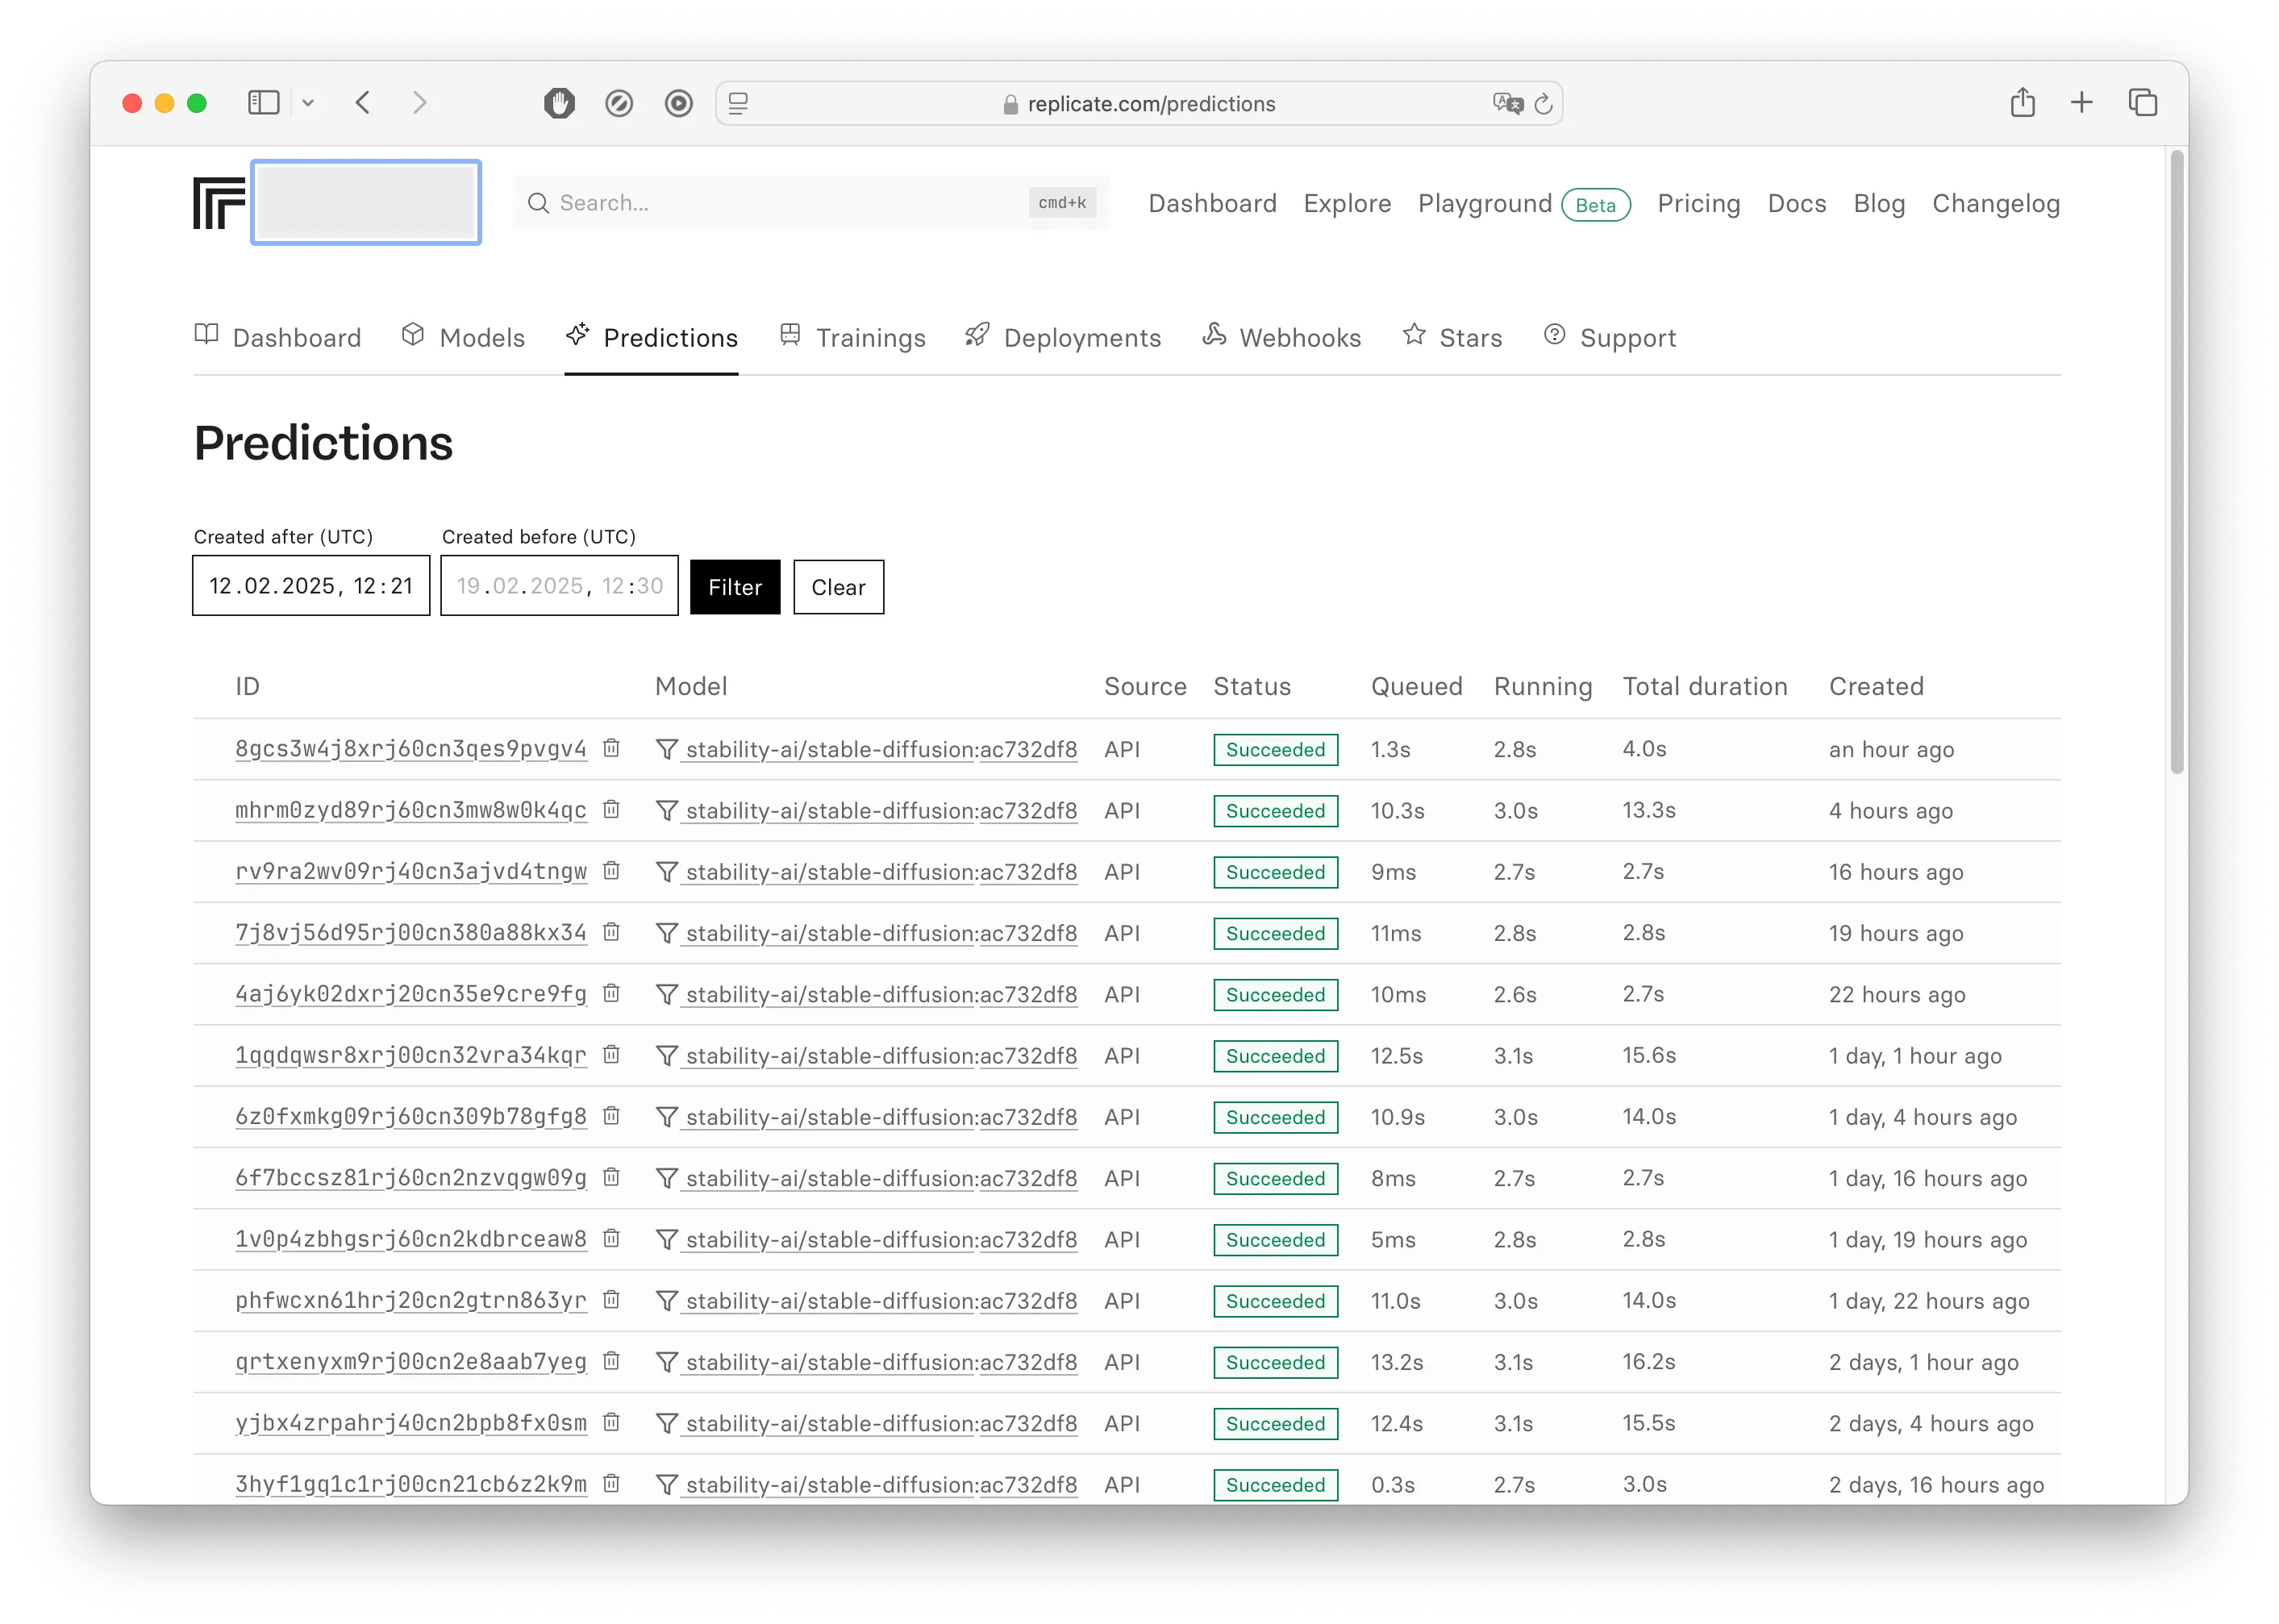Screen dimensions: 2279x1624
Task: Expand sidebar options dropdown chevron
Action: pos(308,103)
